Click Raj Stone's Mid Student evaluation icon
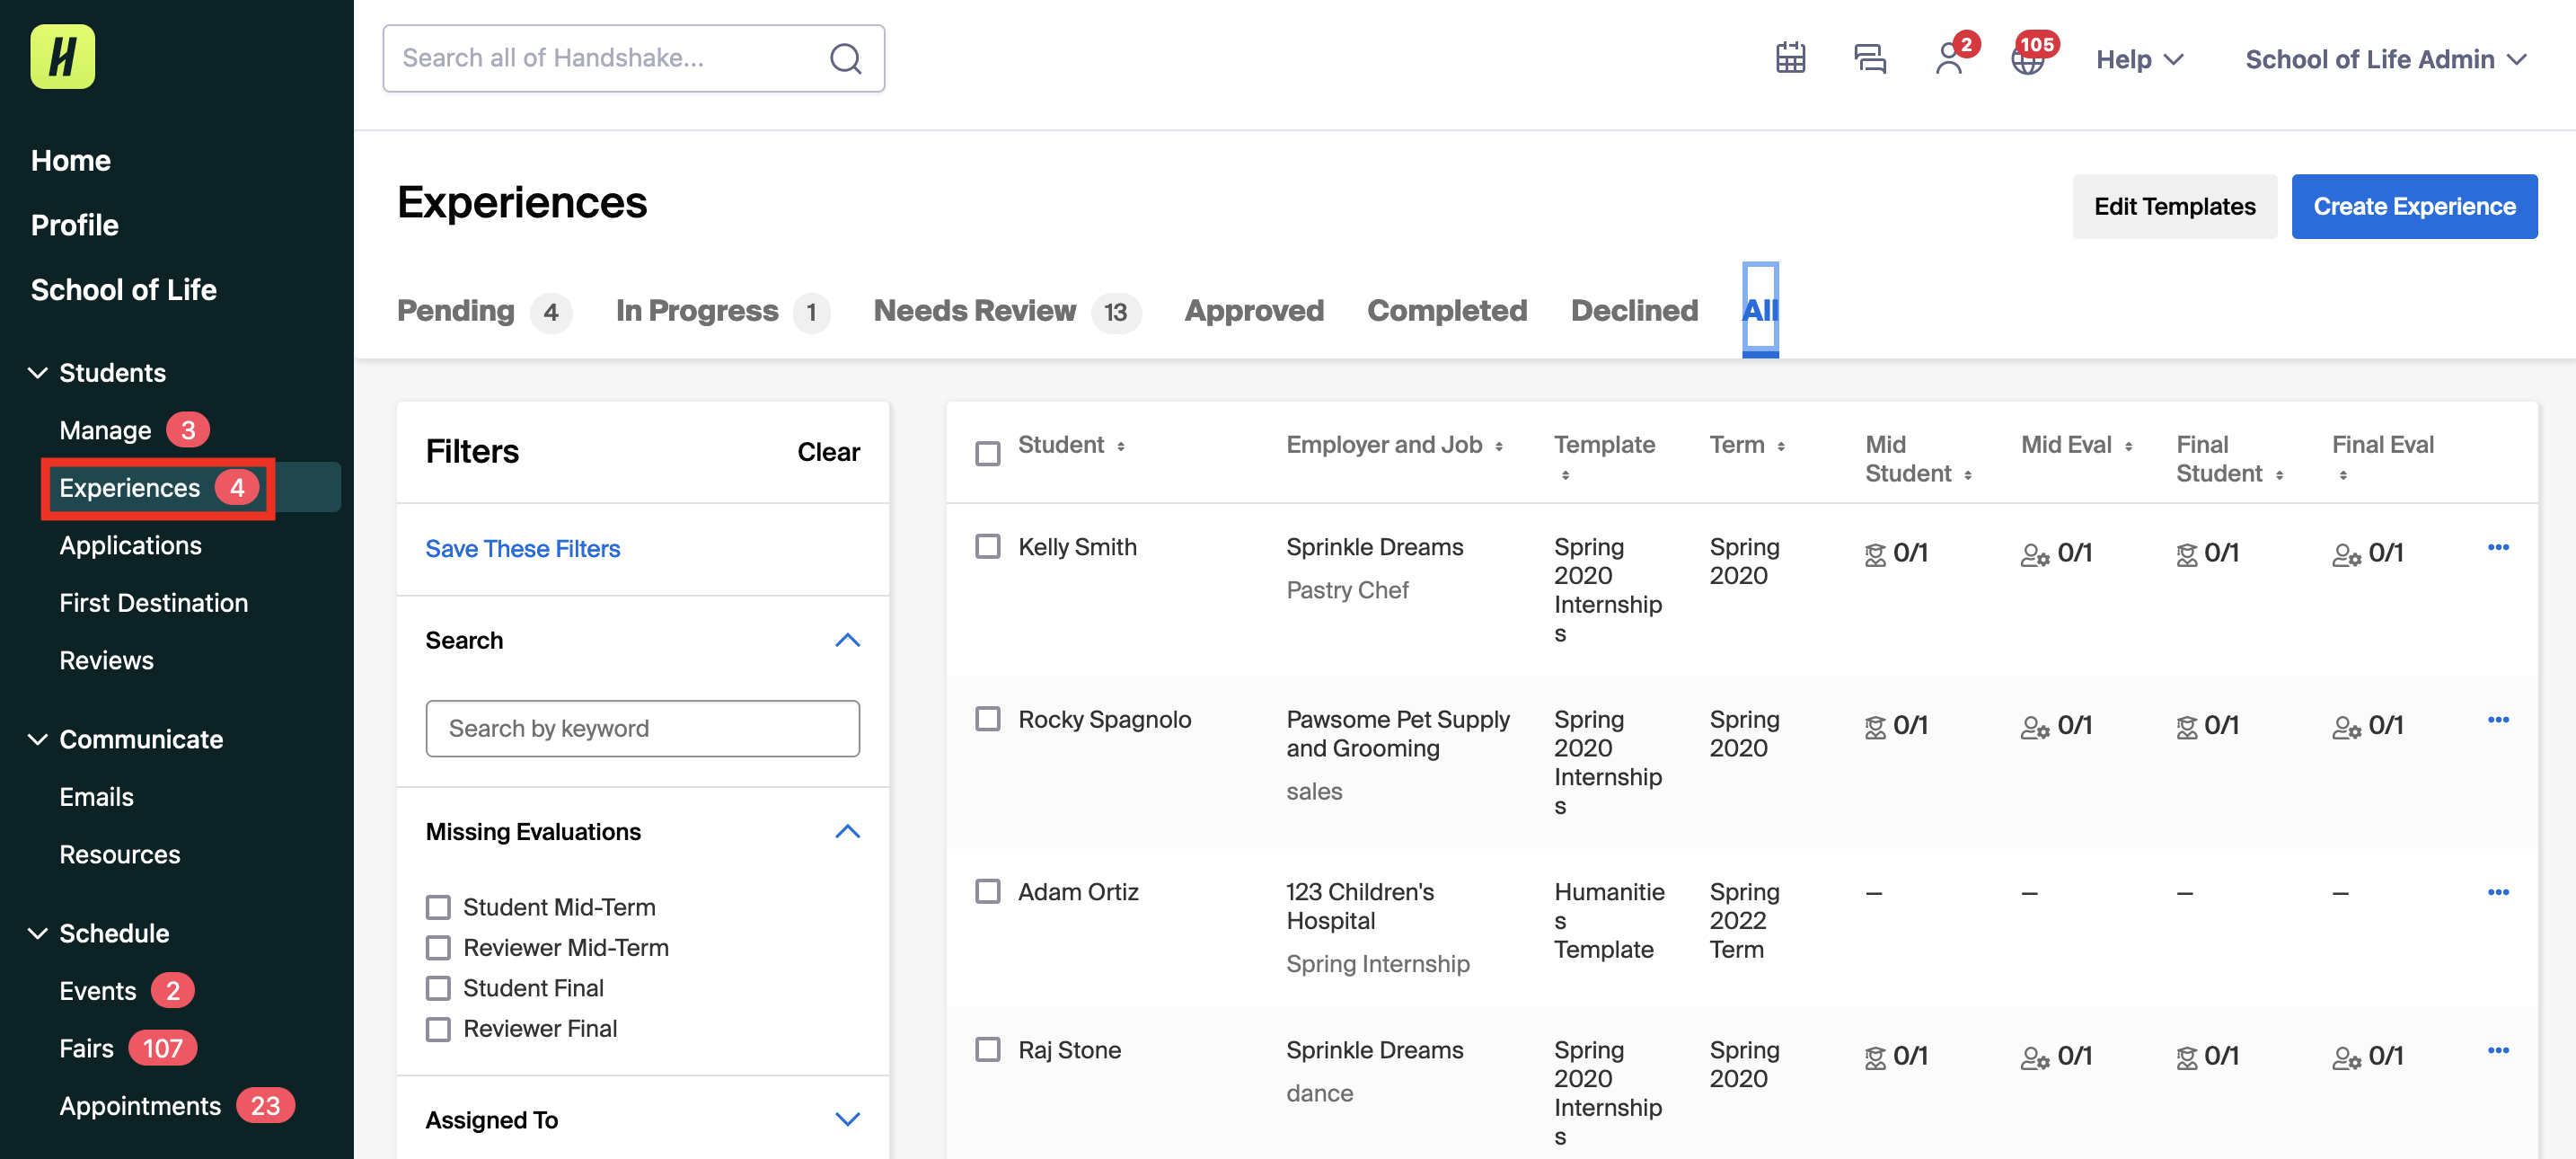 coord(1875,1057)
